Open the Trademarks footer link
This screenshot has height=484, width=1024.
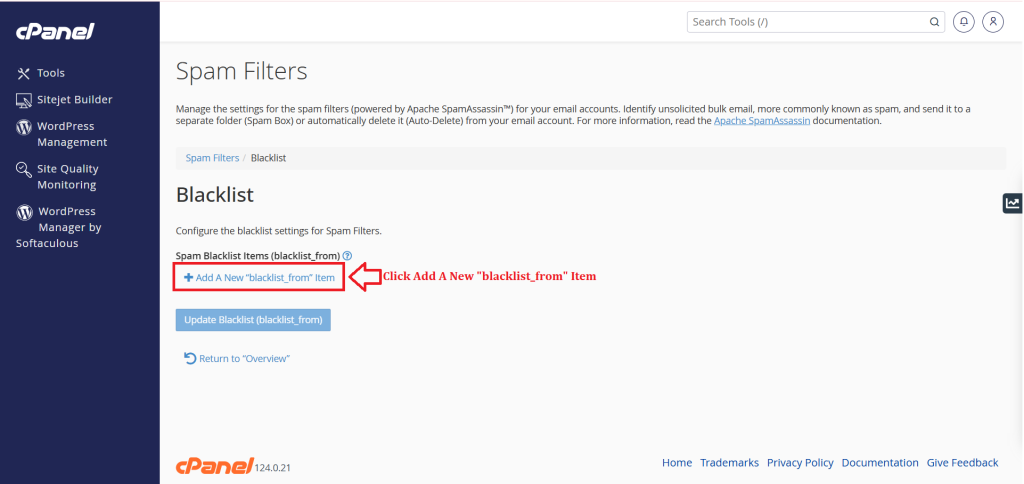click(x=729, y=462)
